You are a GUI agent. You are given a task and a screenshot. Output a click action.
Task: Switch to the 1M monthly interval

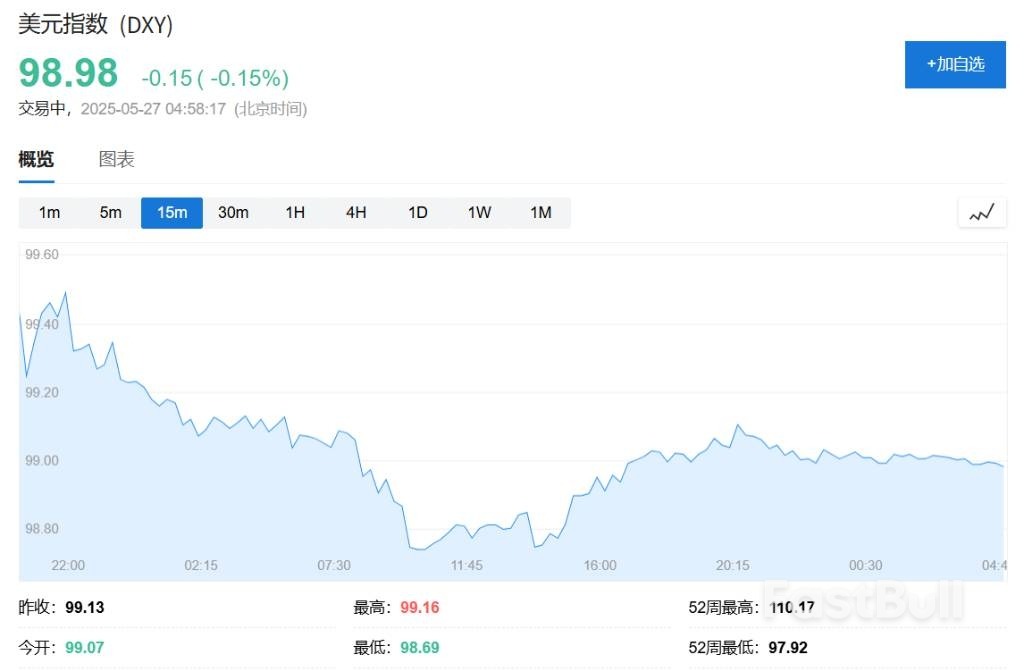tap(540, 212)
